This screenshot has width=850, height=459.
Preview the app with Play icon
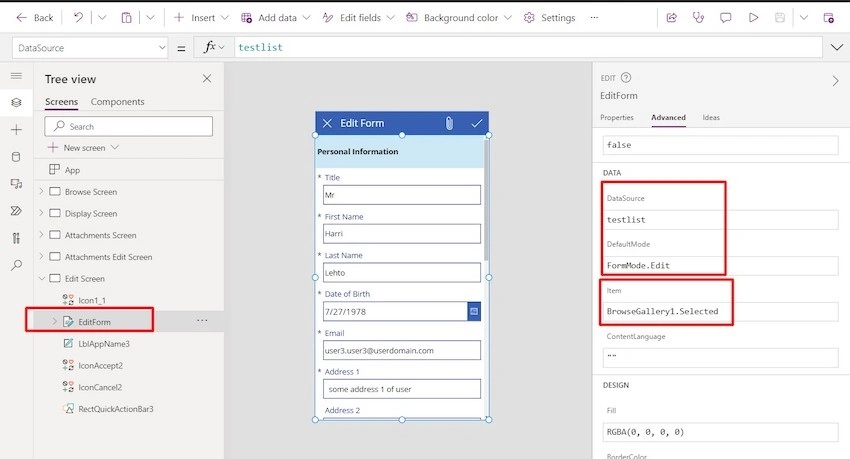tap(753, 18)
